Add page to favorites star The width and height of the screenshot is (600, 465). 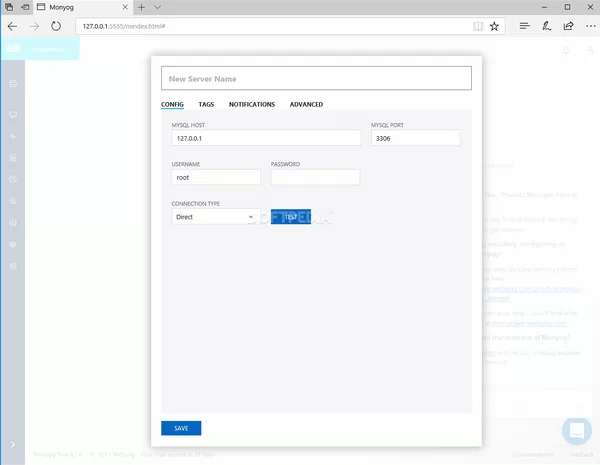(x=494, y=26)
